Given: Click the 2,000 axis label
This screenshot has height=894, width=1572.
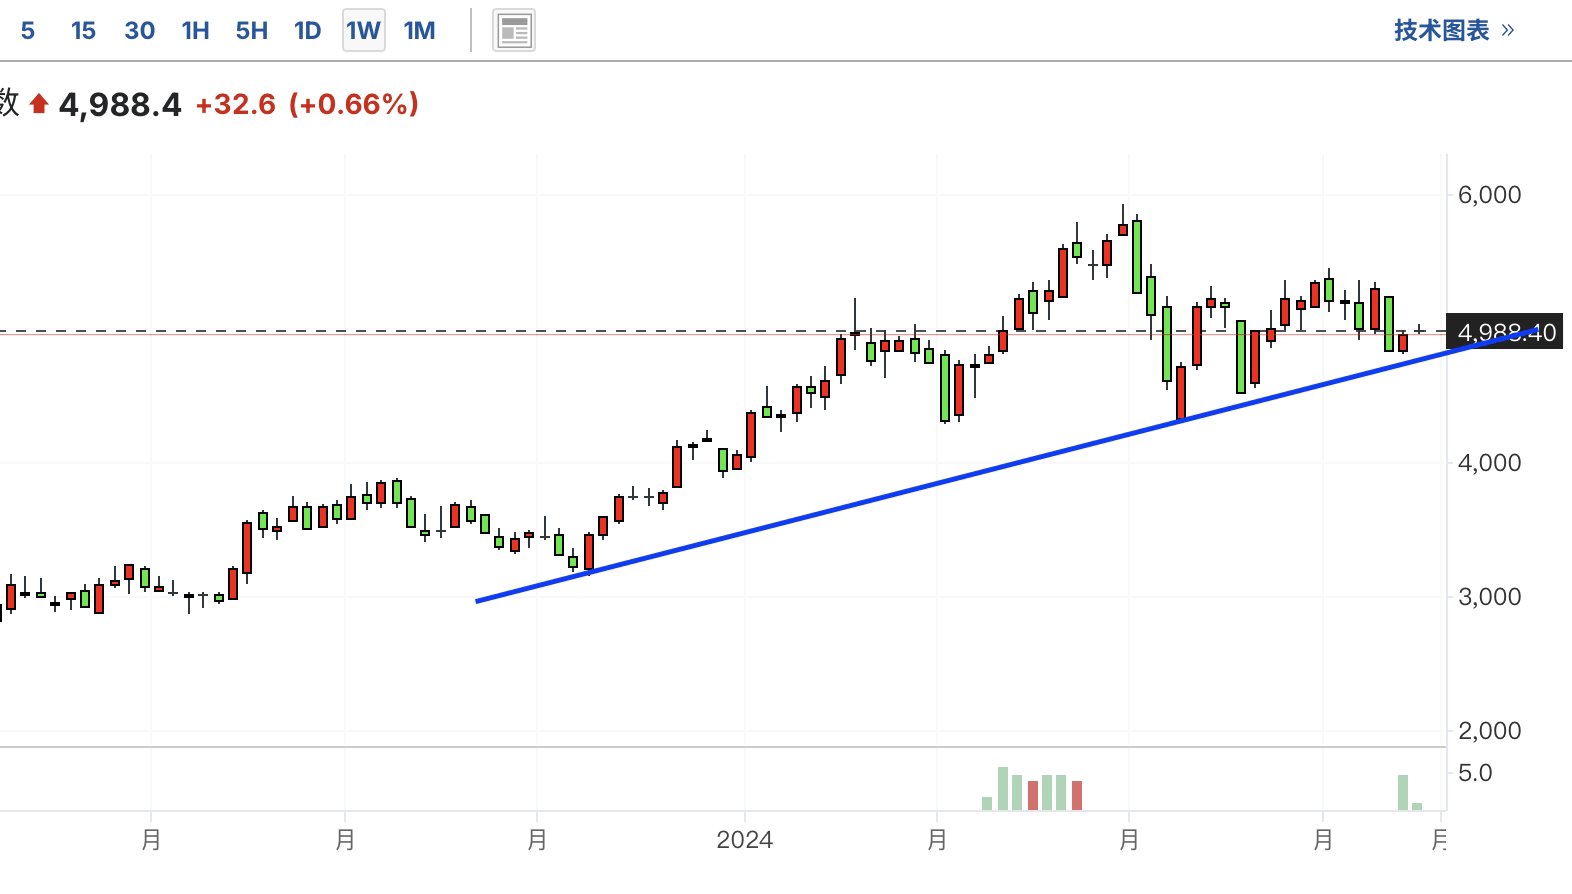Looking at the screenshot, I should 1489,731.
